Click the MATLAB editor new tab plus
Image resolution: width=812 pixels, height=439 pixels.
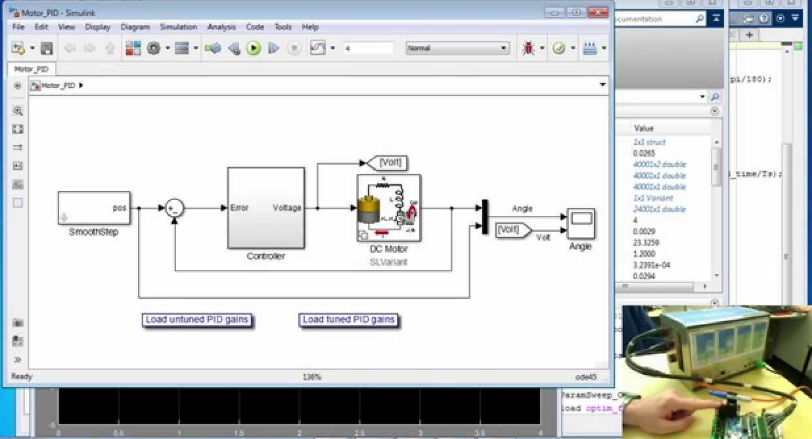pos(749,35)
